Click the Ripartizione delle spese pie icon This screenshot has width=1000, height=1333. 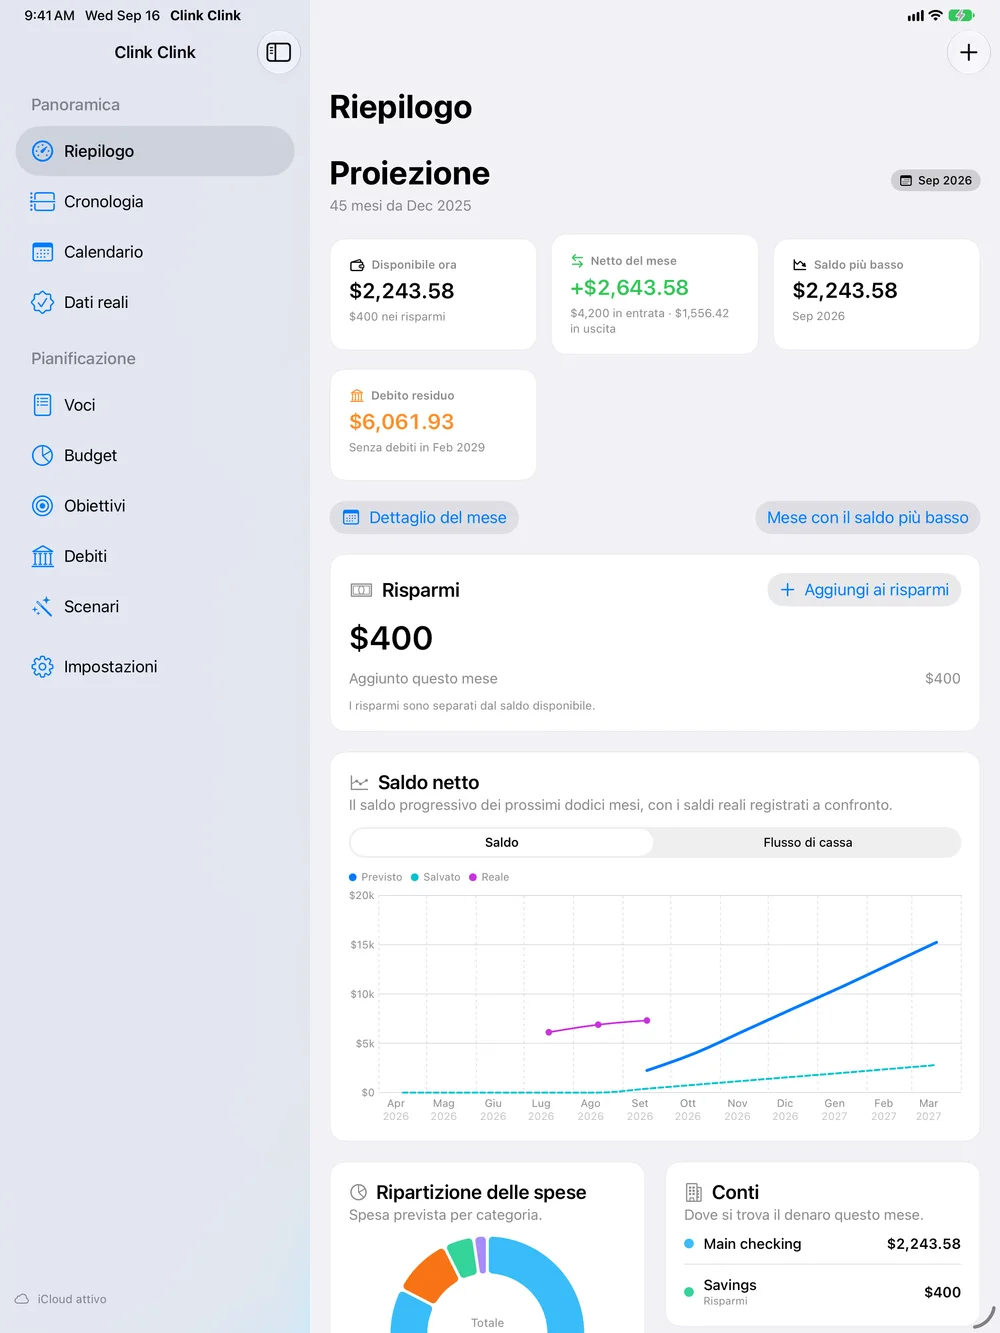coord(358,1192)
